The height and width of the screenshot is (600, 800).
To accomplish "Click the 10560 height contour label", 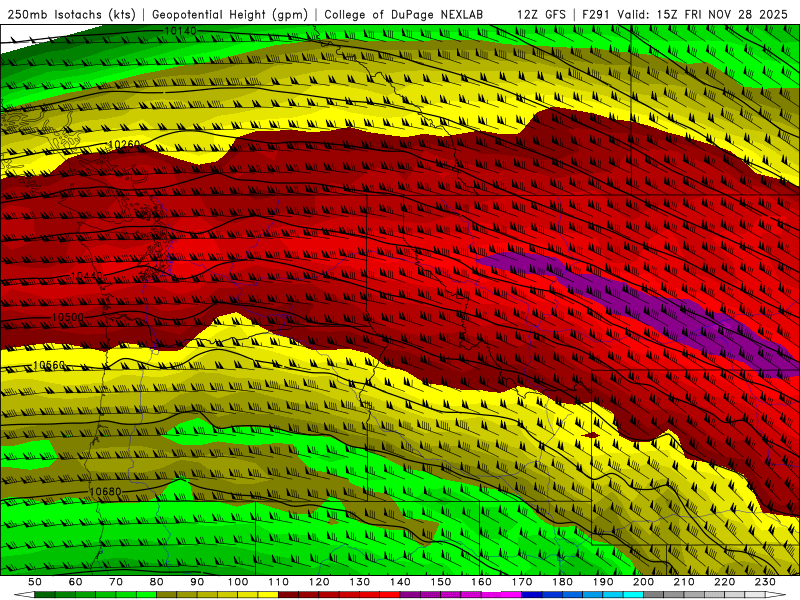I will pyautogui.click(x=49, y=365).
